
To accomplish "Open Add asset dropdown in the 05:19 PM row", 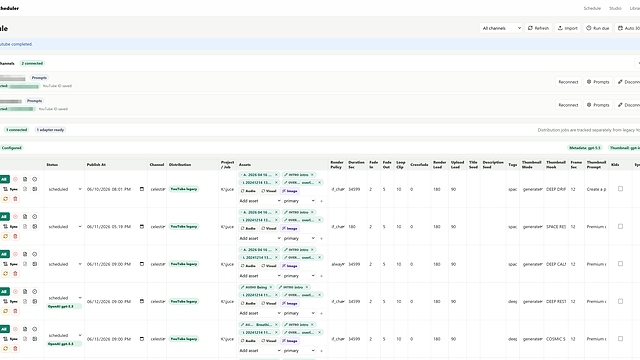I will point(260,238).
